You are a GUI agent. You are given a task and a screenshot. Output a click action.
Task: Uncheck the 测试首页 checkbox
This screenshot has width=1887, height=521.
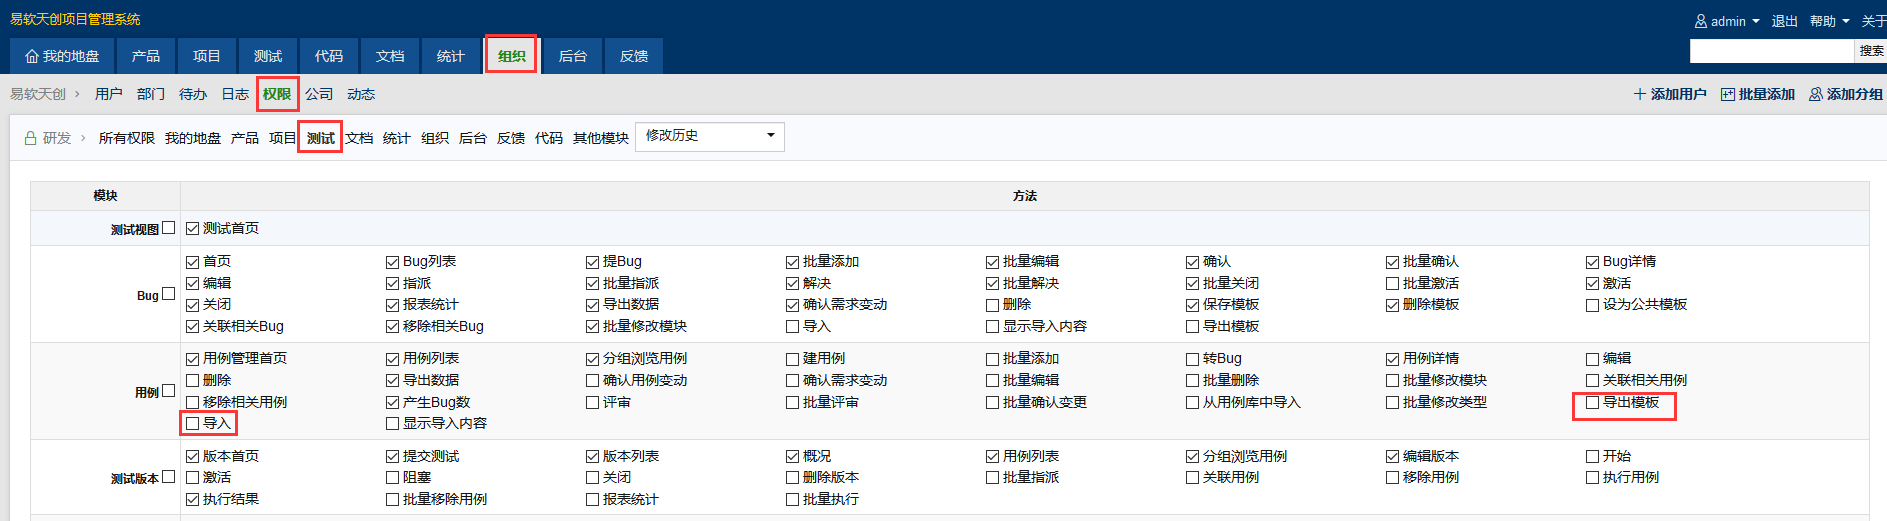coord(193,228)
